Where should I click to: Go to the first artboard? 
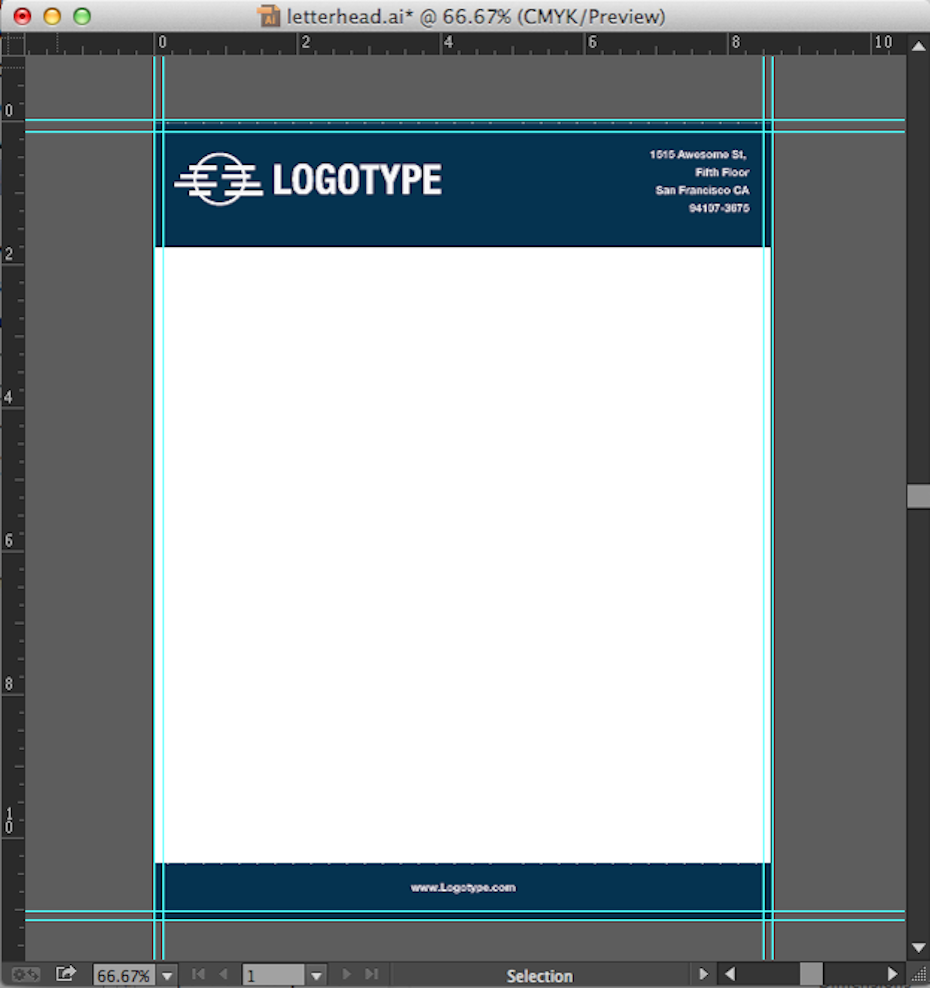[198, 975]
